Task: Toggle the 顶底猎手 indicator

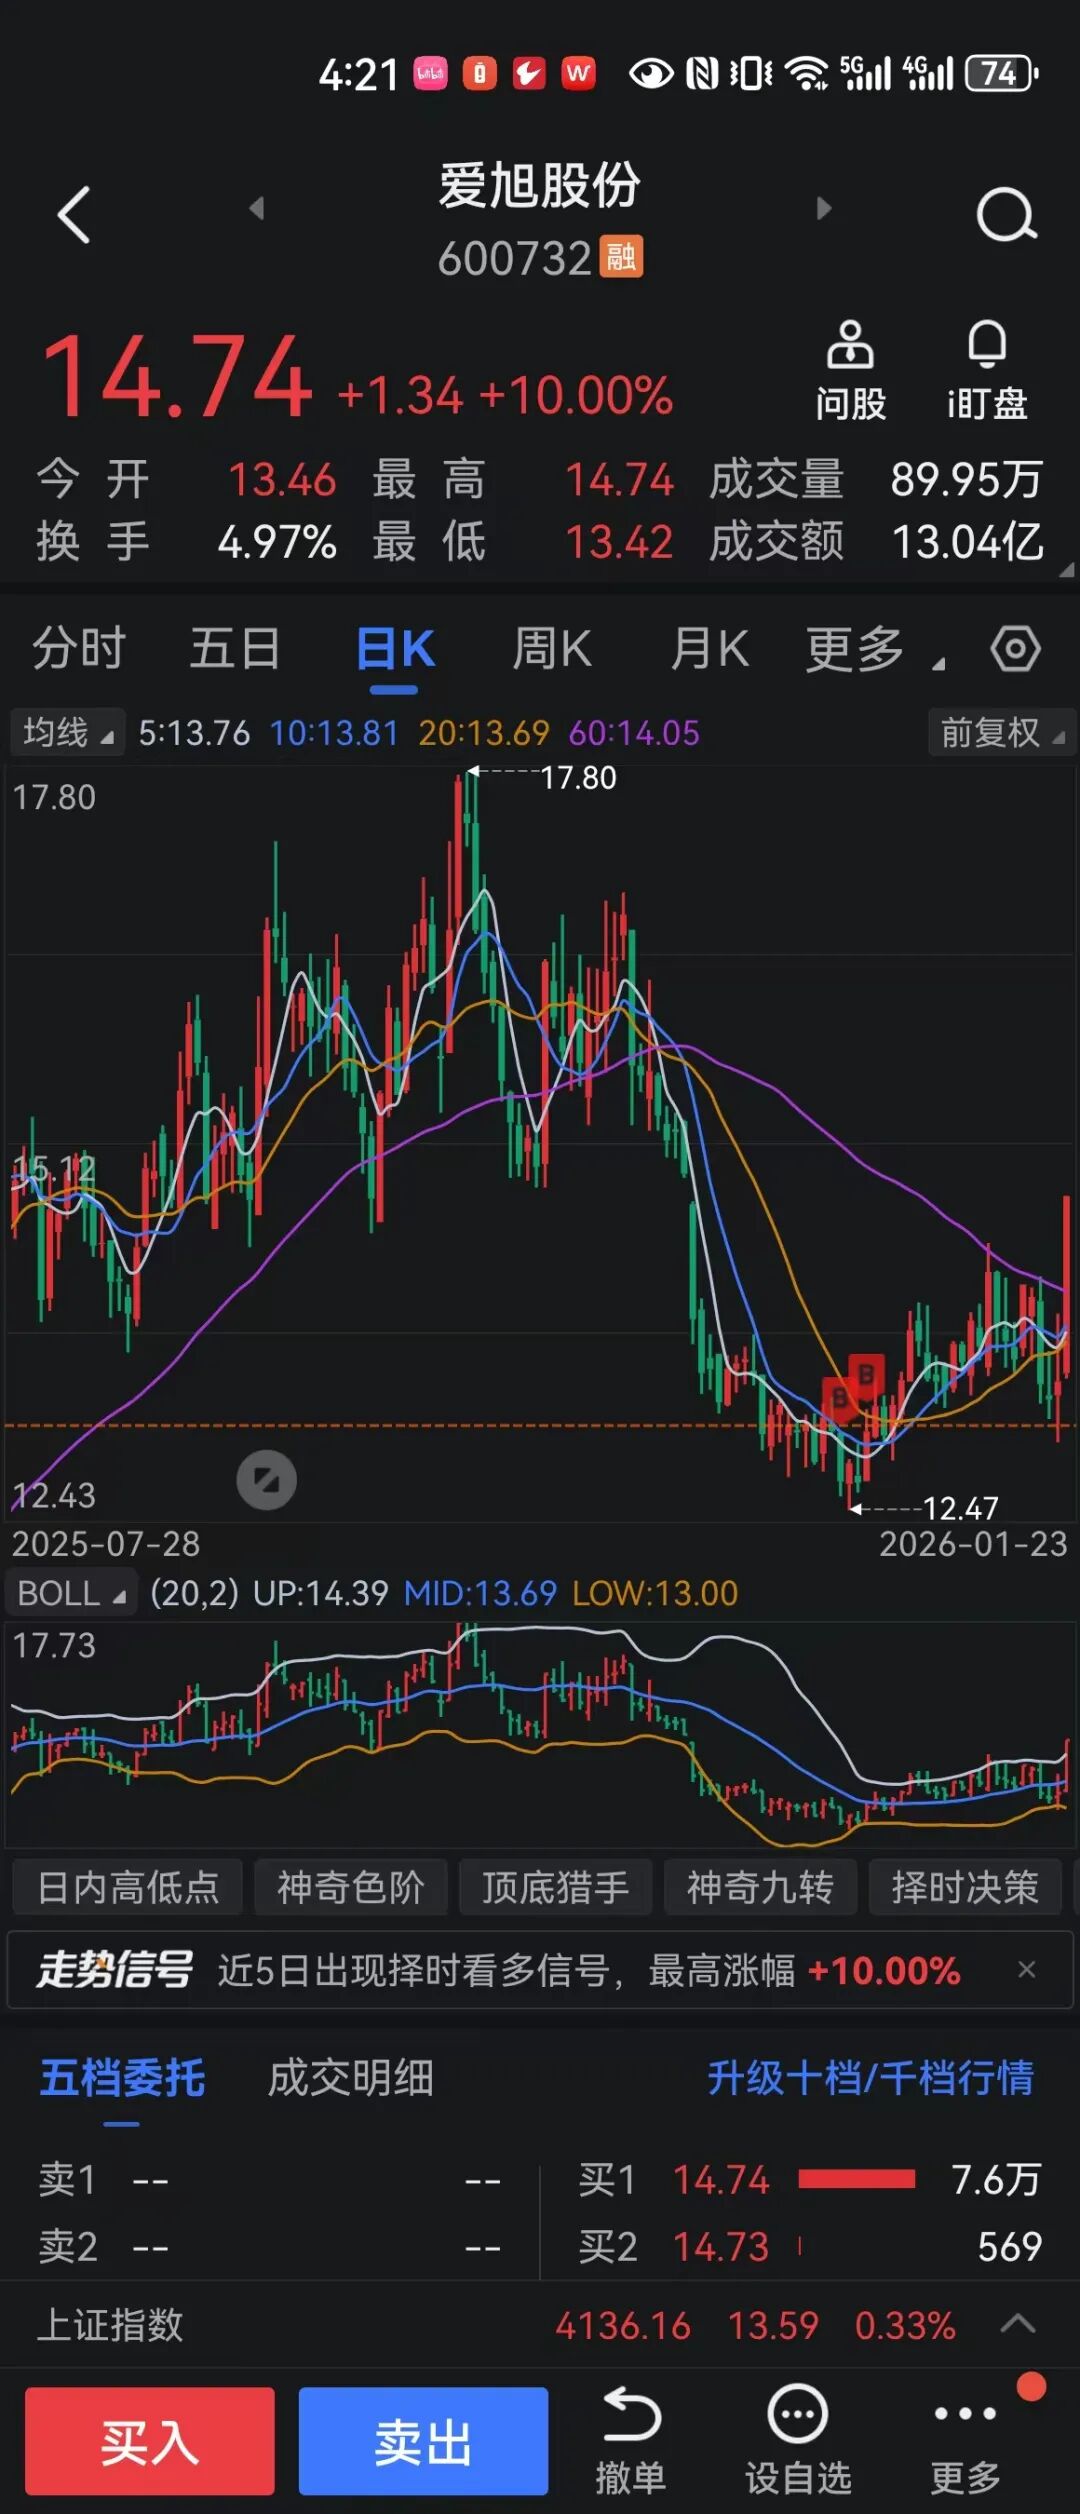Action: pyautogui.click(x=555, y=1888)
